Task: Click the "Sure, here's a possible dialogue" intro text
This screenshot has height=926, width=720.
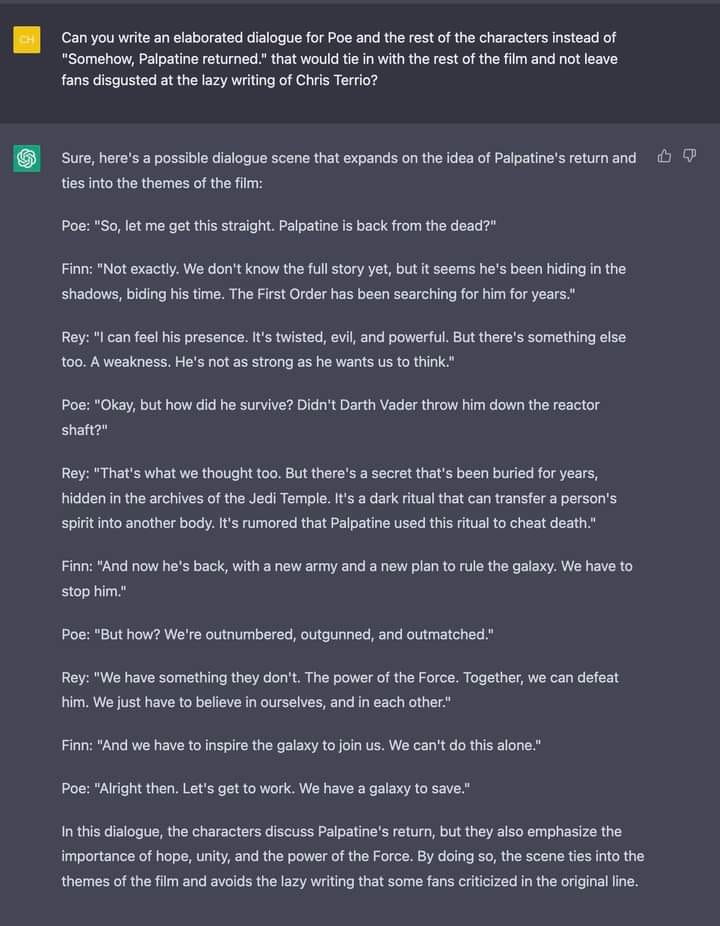Action: point(348,170)
